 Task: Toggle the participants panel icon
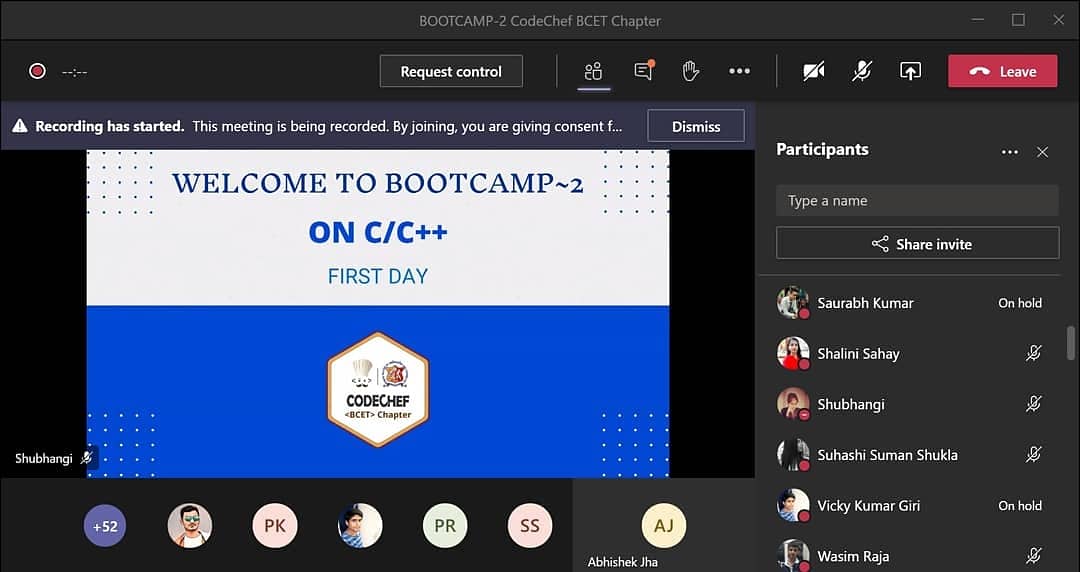click(593, 72)
